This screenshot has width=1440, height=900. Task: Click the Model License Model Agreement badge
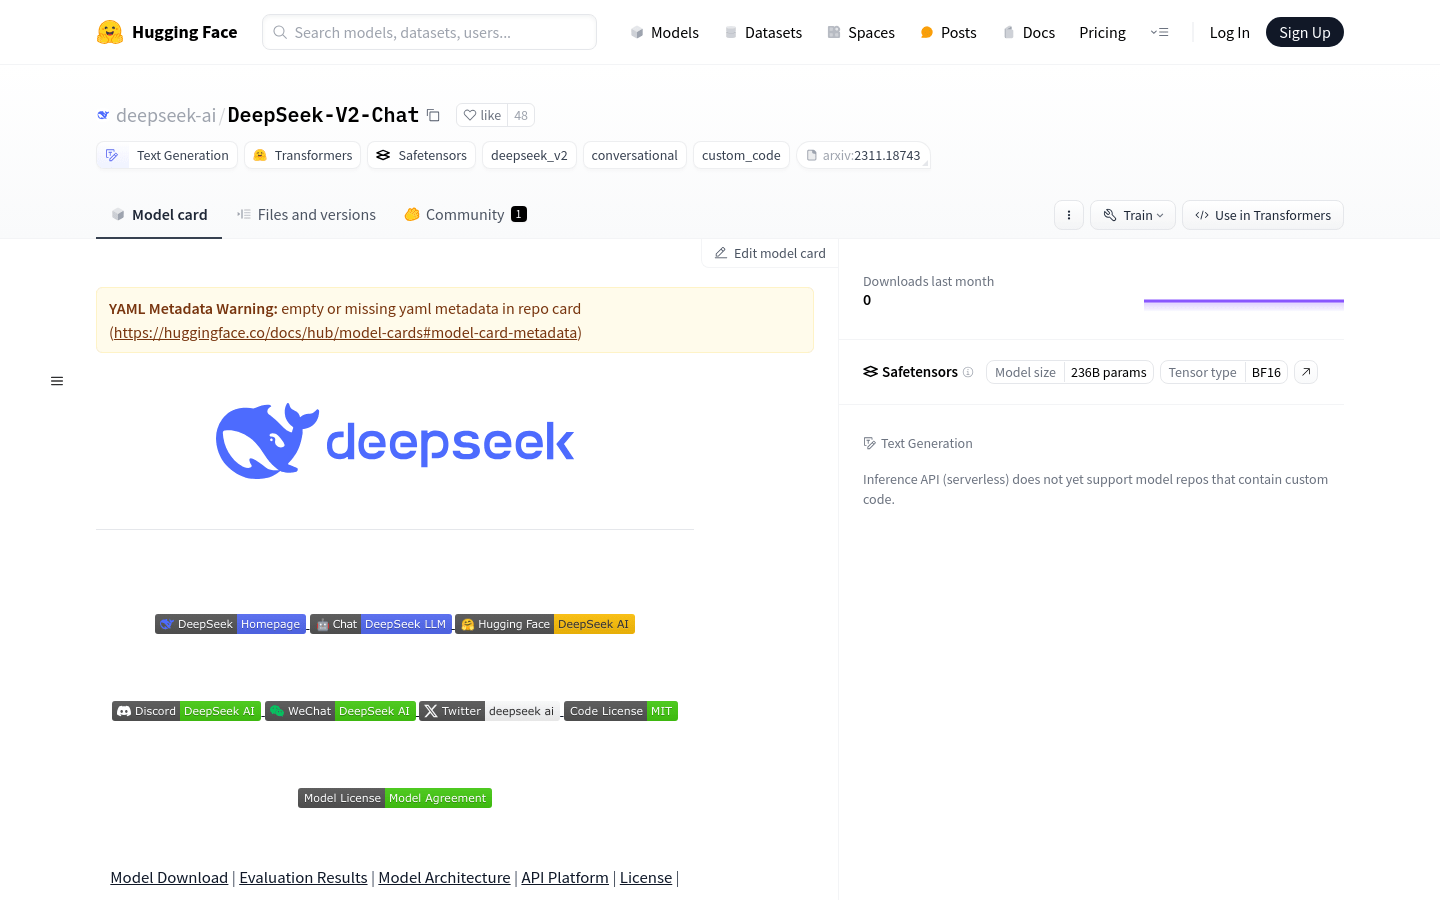point(395,798)
